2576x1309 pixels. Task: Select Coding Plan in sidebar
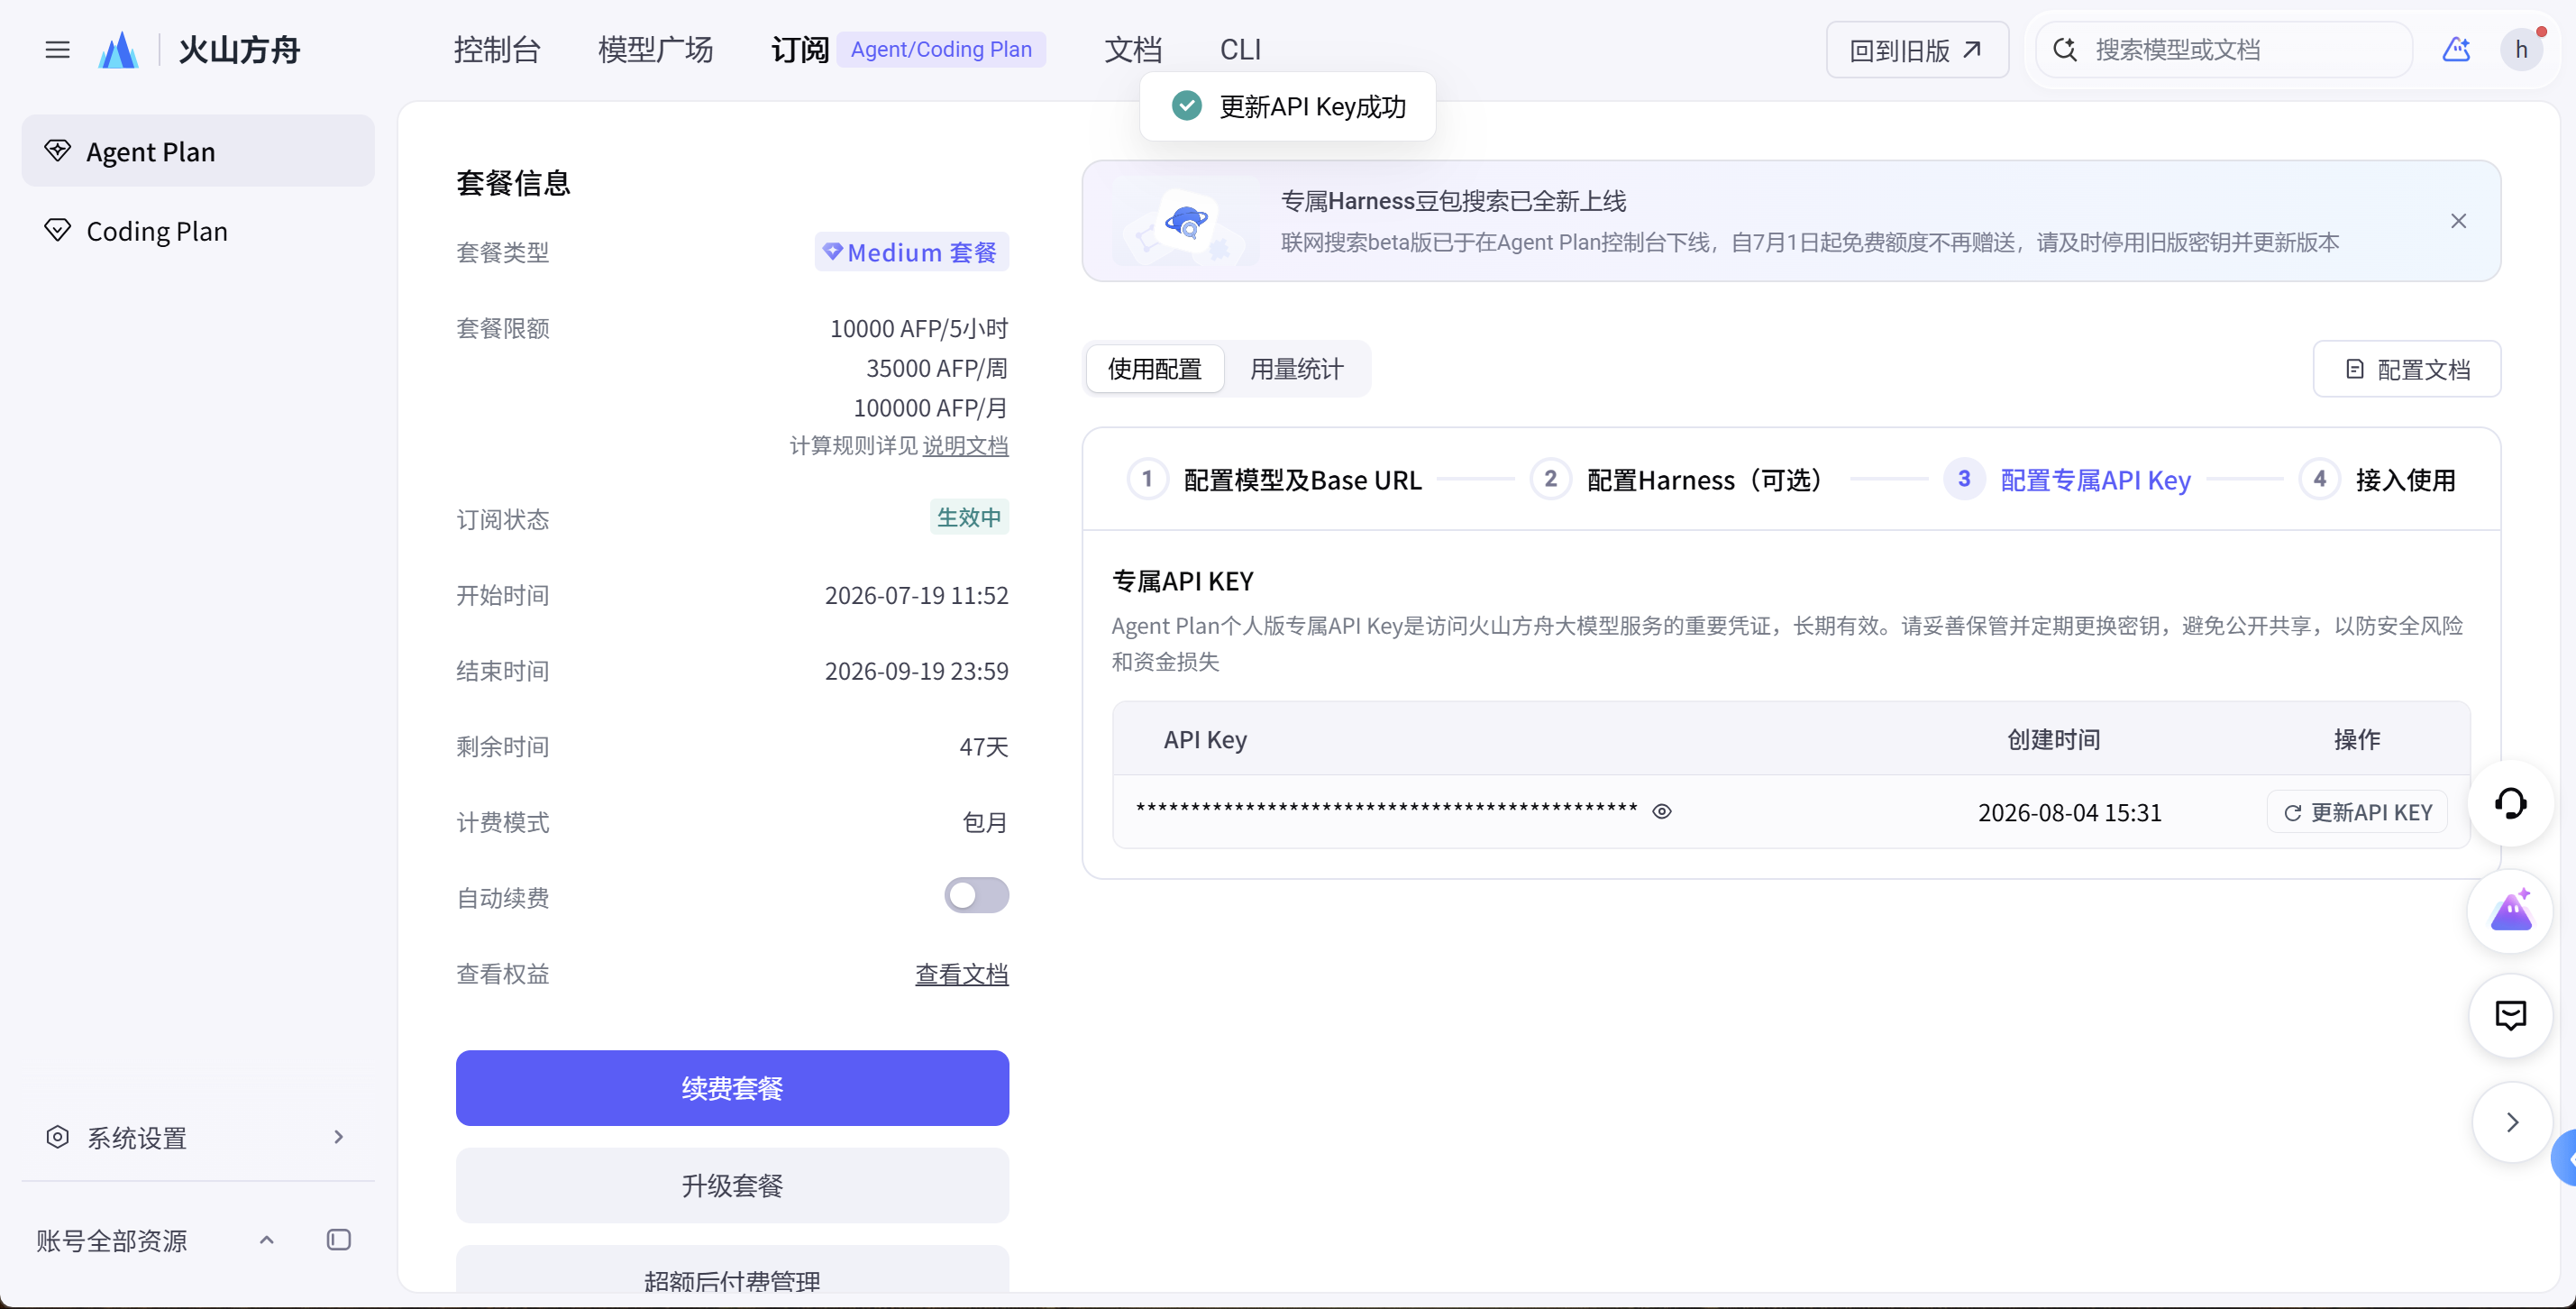click(x=198, y=231)
